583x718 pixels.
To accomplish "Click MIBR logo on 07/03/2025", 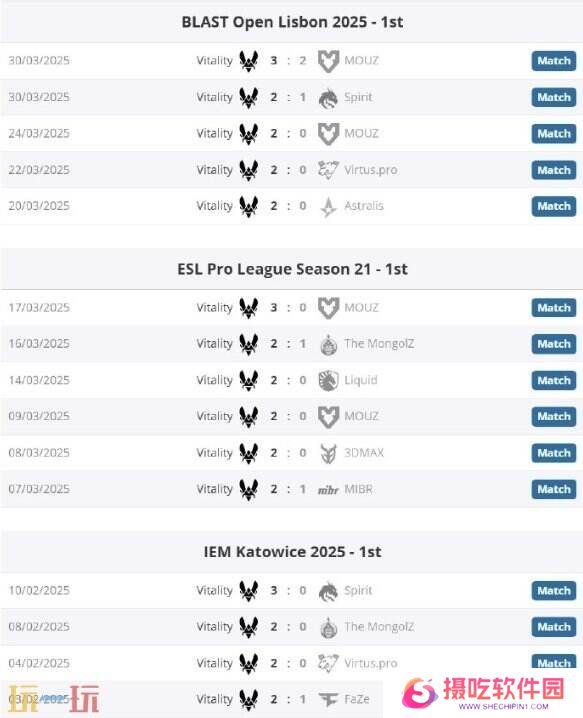I will click(328, 490).
